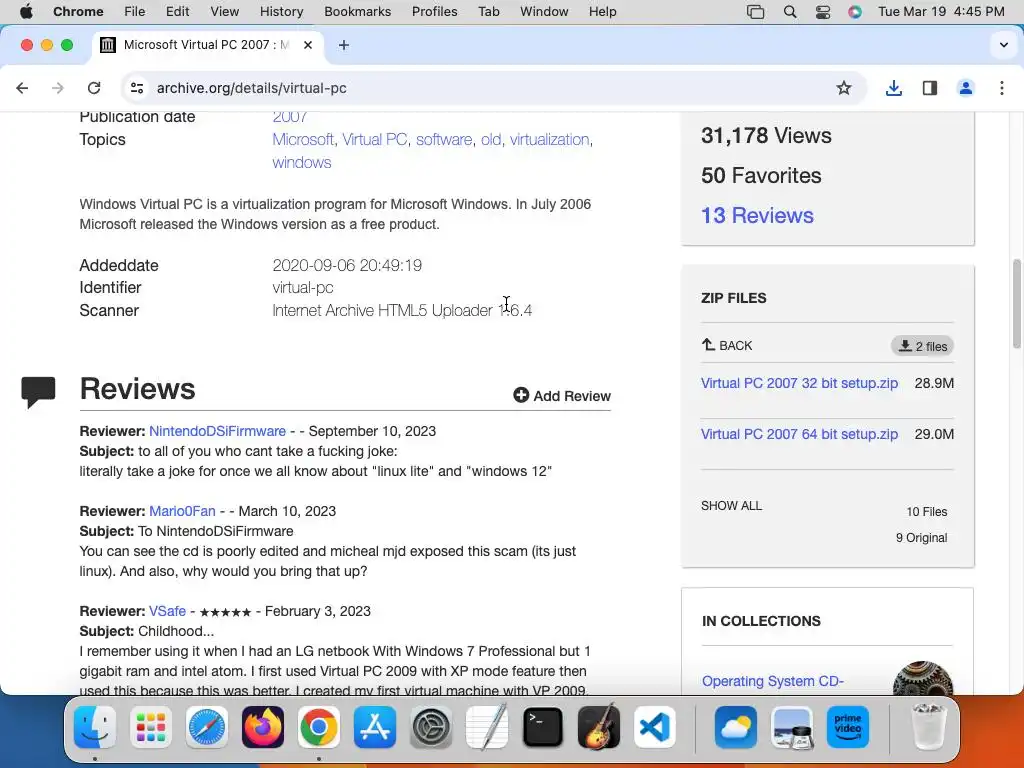Screen dimensions: 1024x768
Task: Download all with the 2 files button
Action: click(x=922, y=346)
